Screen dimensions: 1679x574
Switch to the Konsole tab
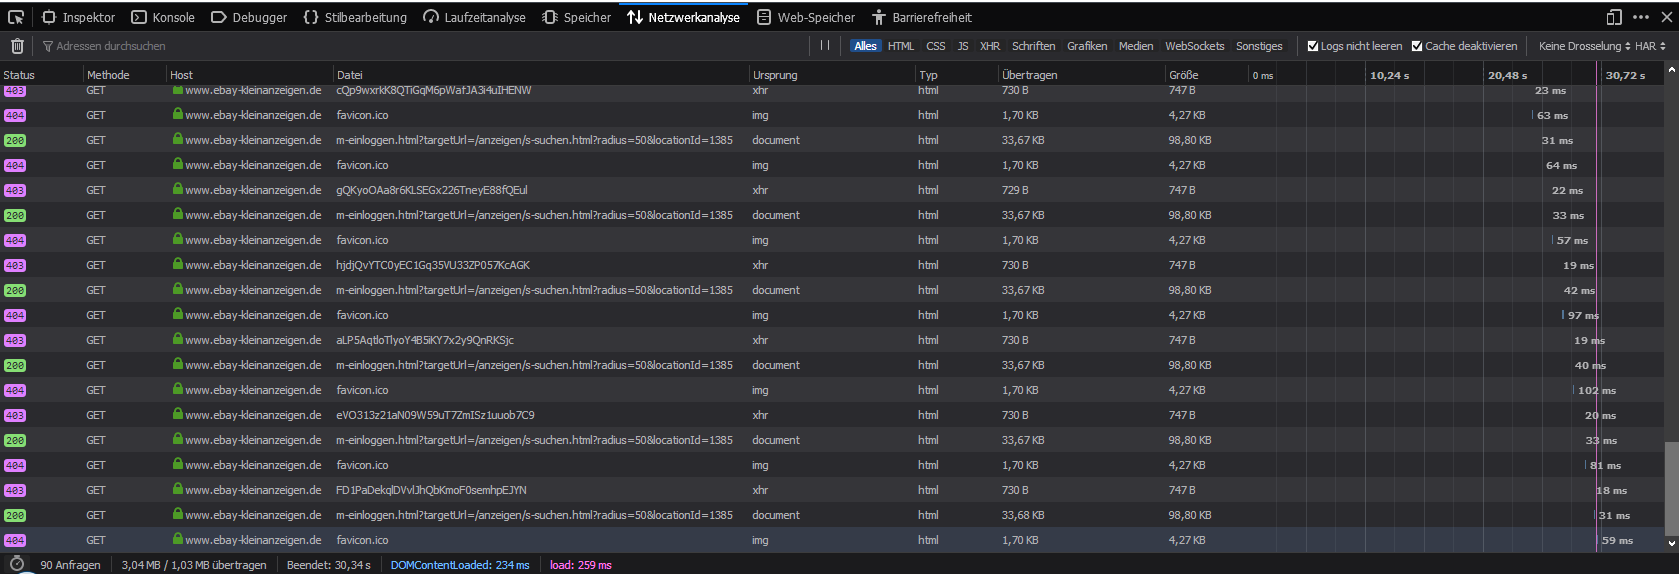point(163,17)
